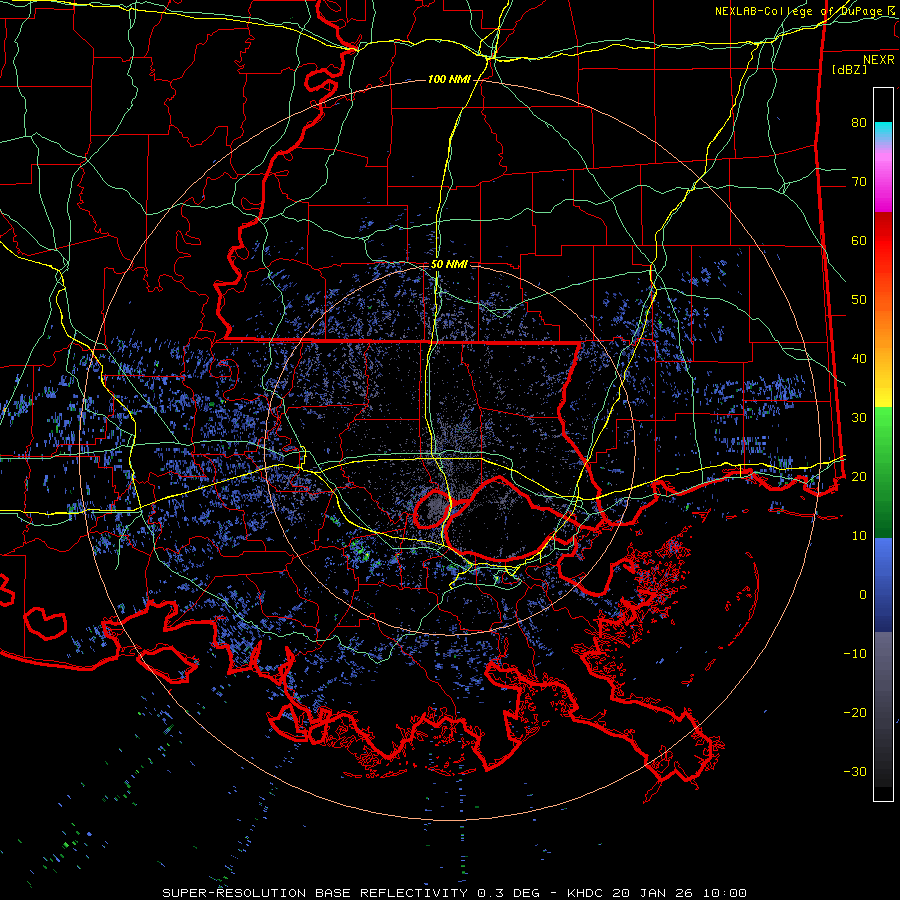Click the 100 NMI range ring label

[449, 79]
